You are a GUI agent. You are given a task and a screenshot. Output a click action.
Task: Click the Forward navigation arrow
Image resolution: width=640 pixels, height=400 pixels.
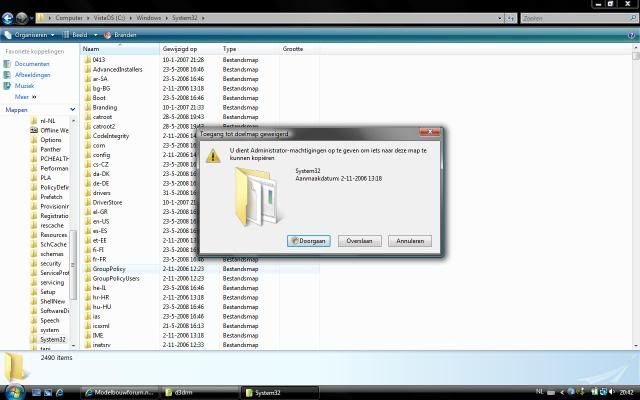tap(22, 18)
